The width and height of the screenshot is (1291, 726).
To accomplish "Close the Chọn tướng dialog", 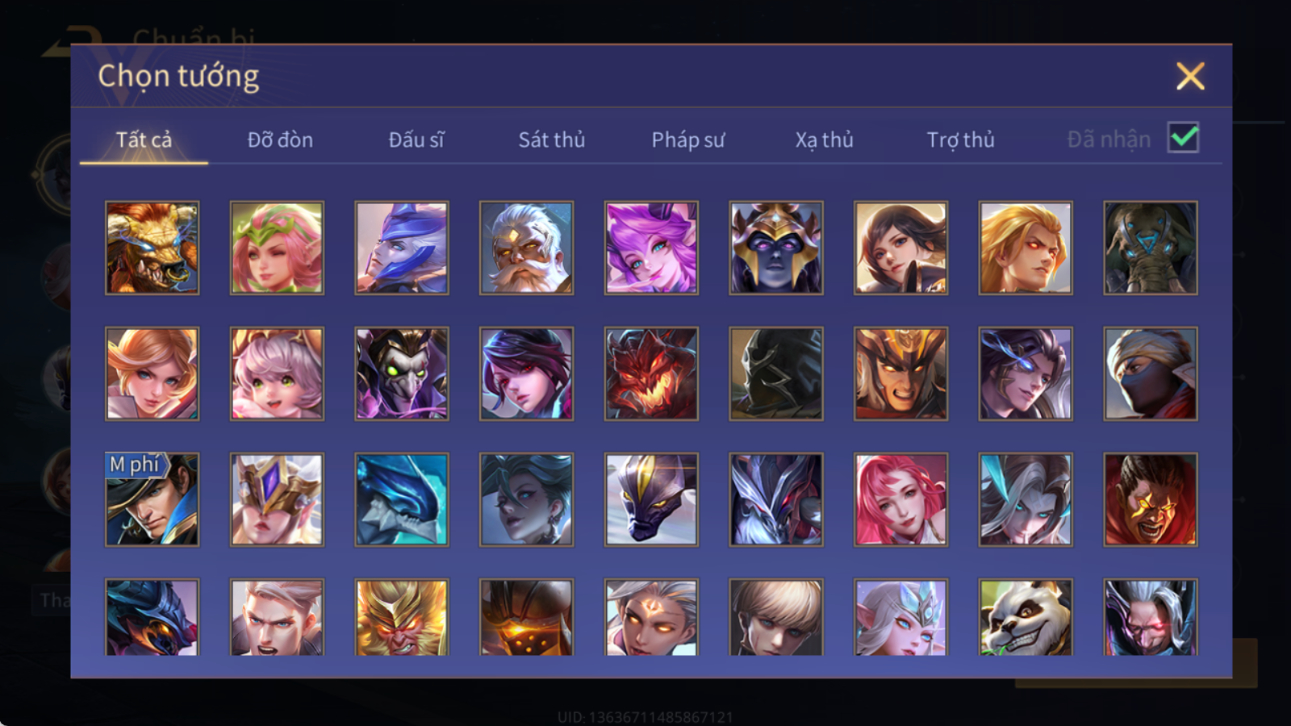I will [x=1190, y=76].
